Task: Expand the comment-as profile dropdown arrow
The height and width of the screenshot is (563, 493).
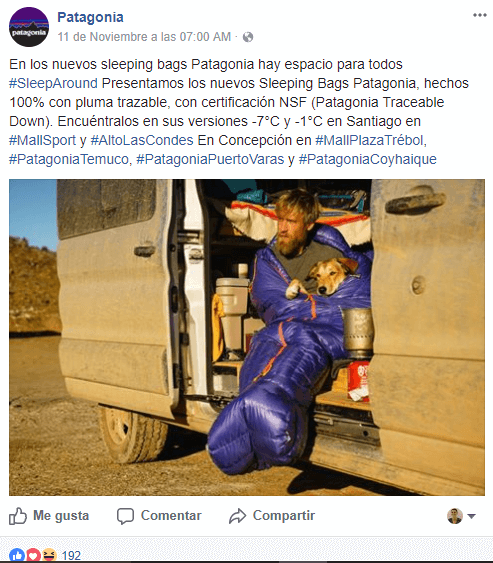Action: pos(471,516)
